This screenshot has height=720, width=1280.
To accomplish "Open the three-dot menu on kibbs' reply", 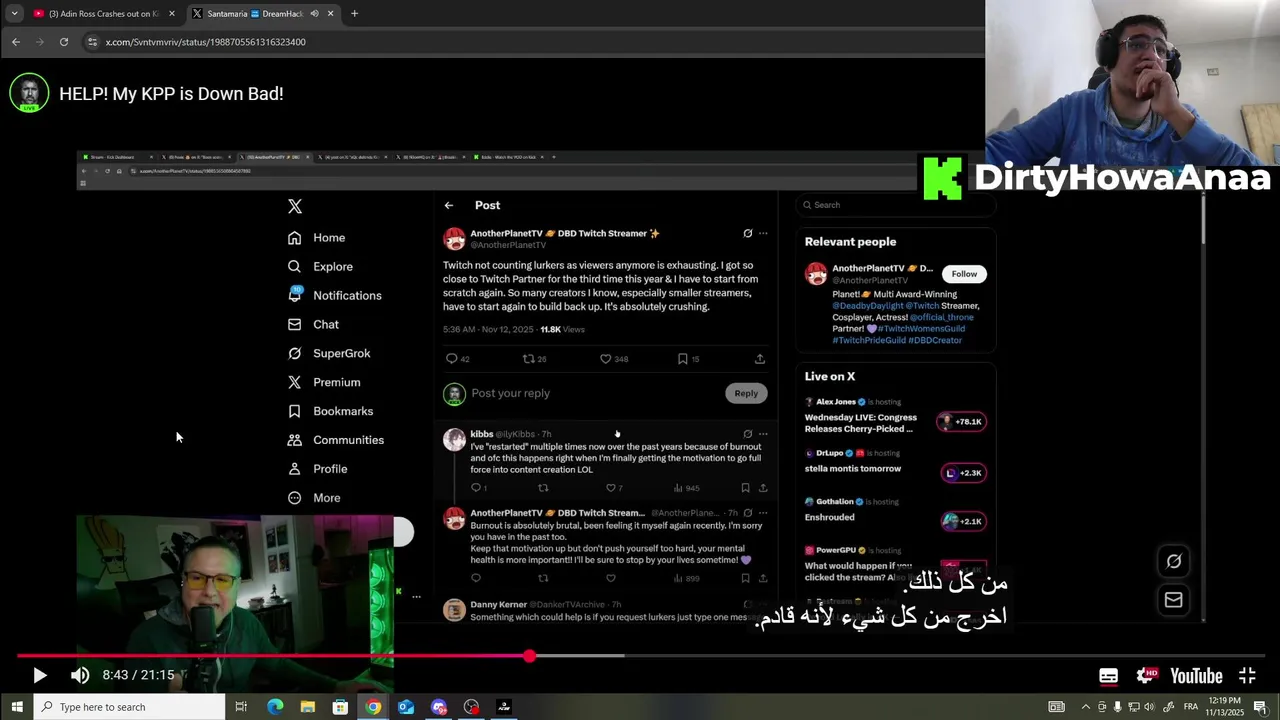I will pyautogui.click(x=763, y=434).
